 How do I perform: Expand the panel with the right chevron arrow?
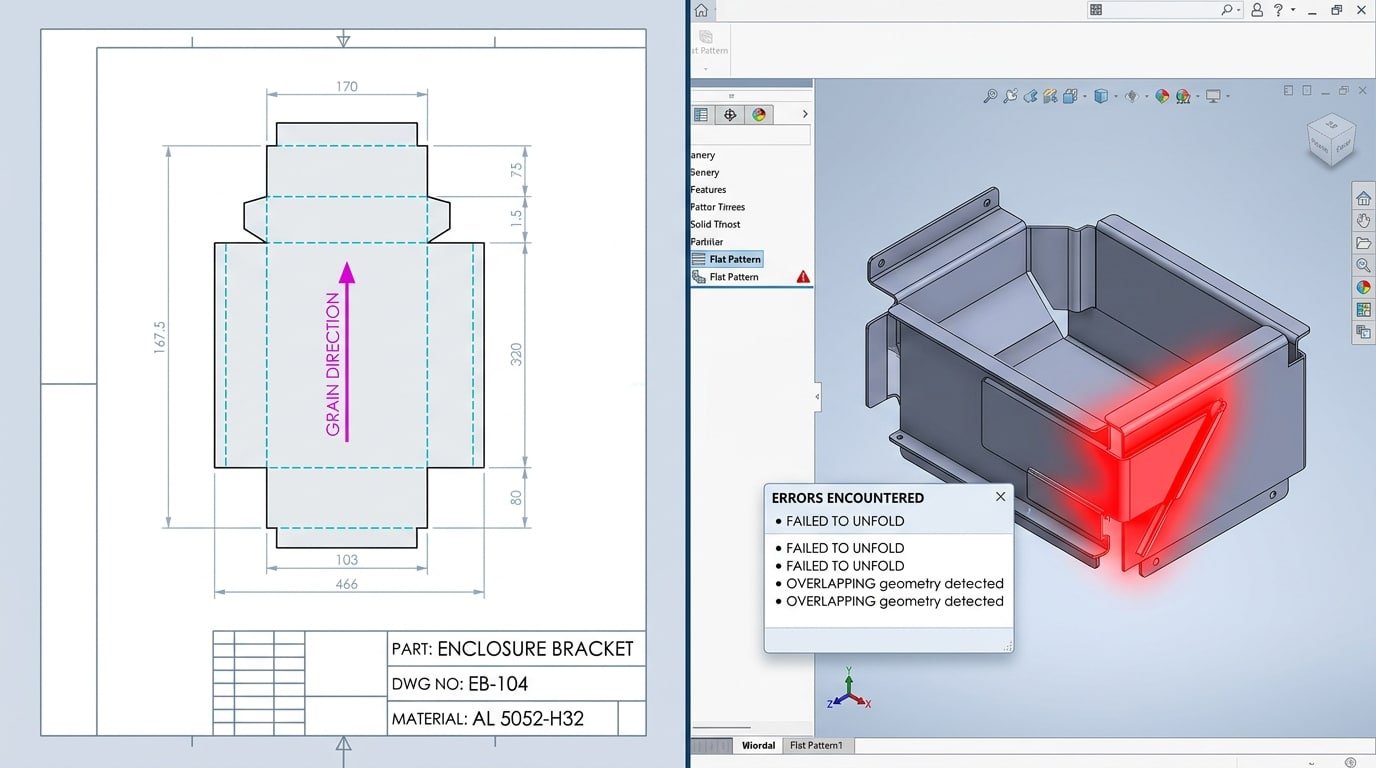click(805, 114)
